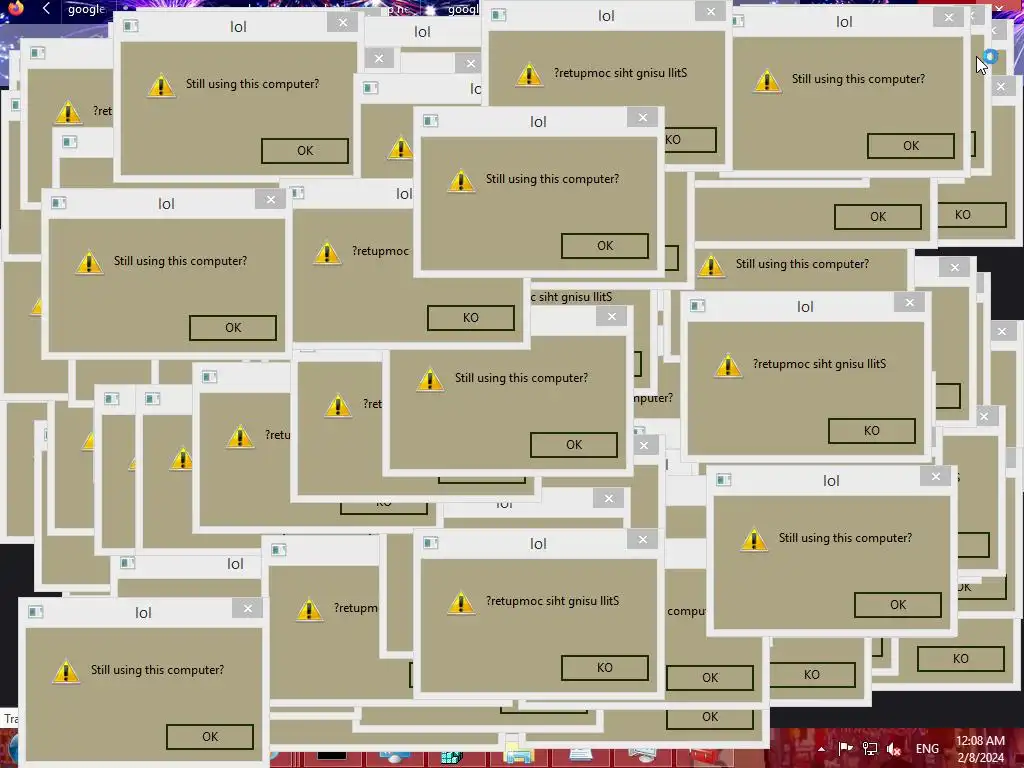Show hidden system tray icons
The height and width of the screenshot is (768, 1024).
[x=822, y=749]
